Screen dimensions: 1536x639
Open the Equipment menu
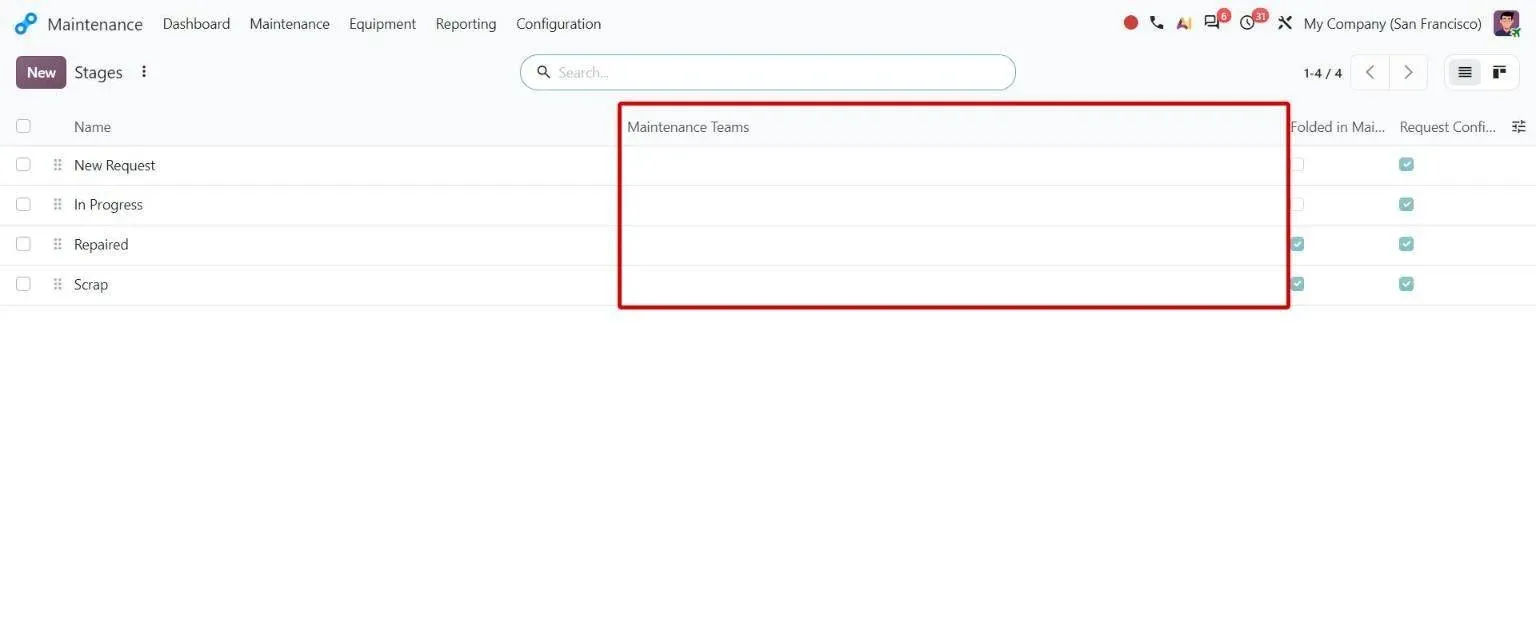point(382,23)
